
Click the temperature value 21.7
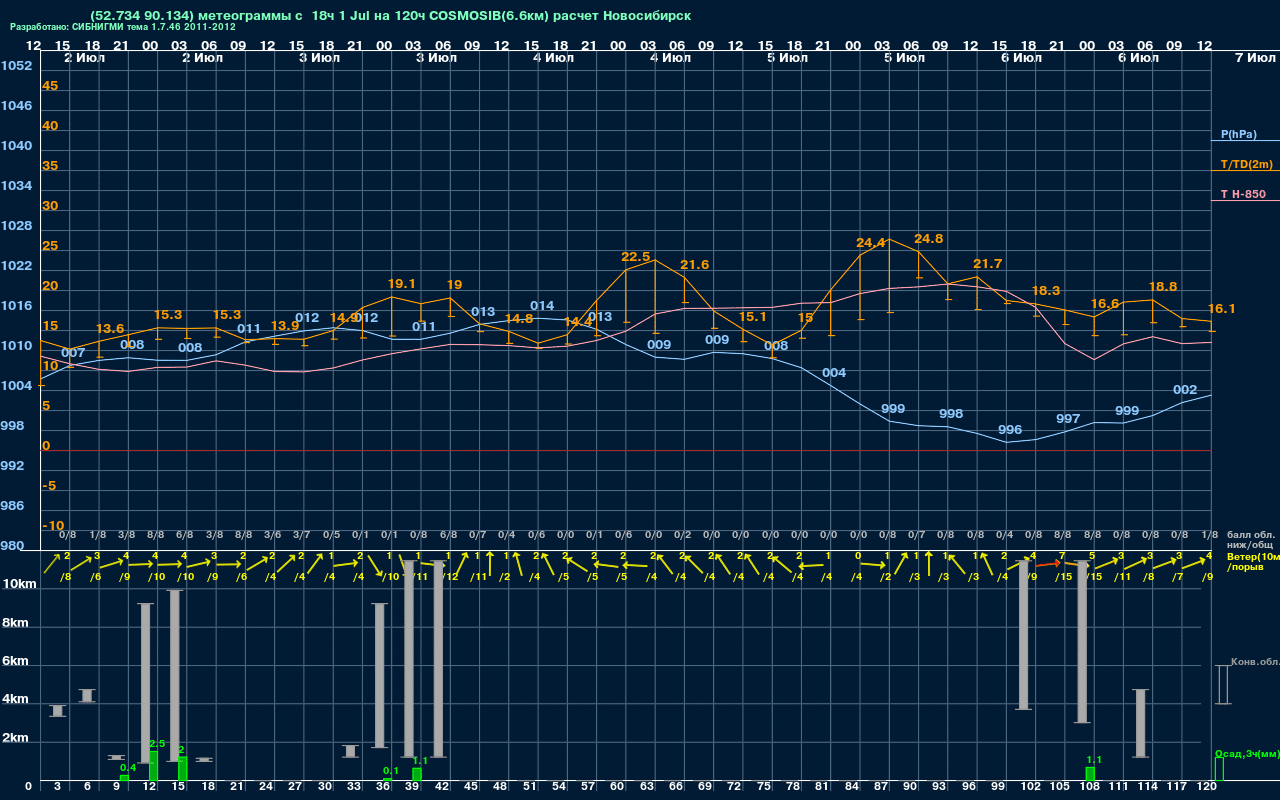pos(987,264)
